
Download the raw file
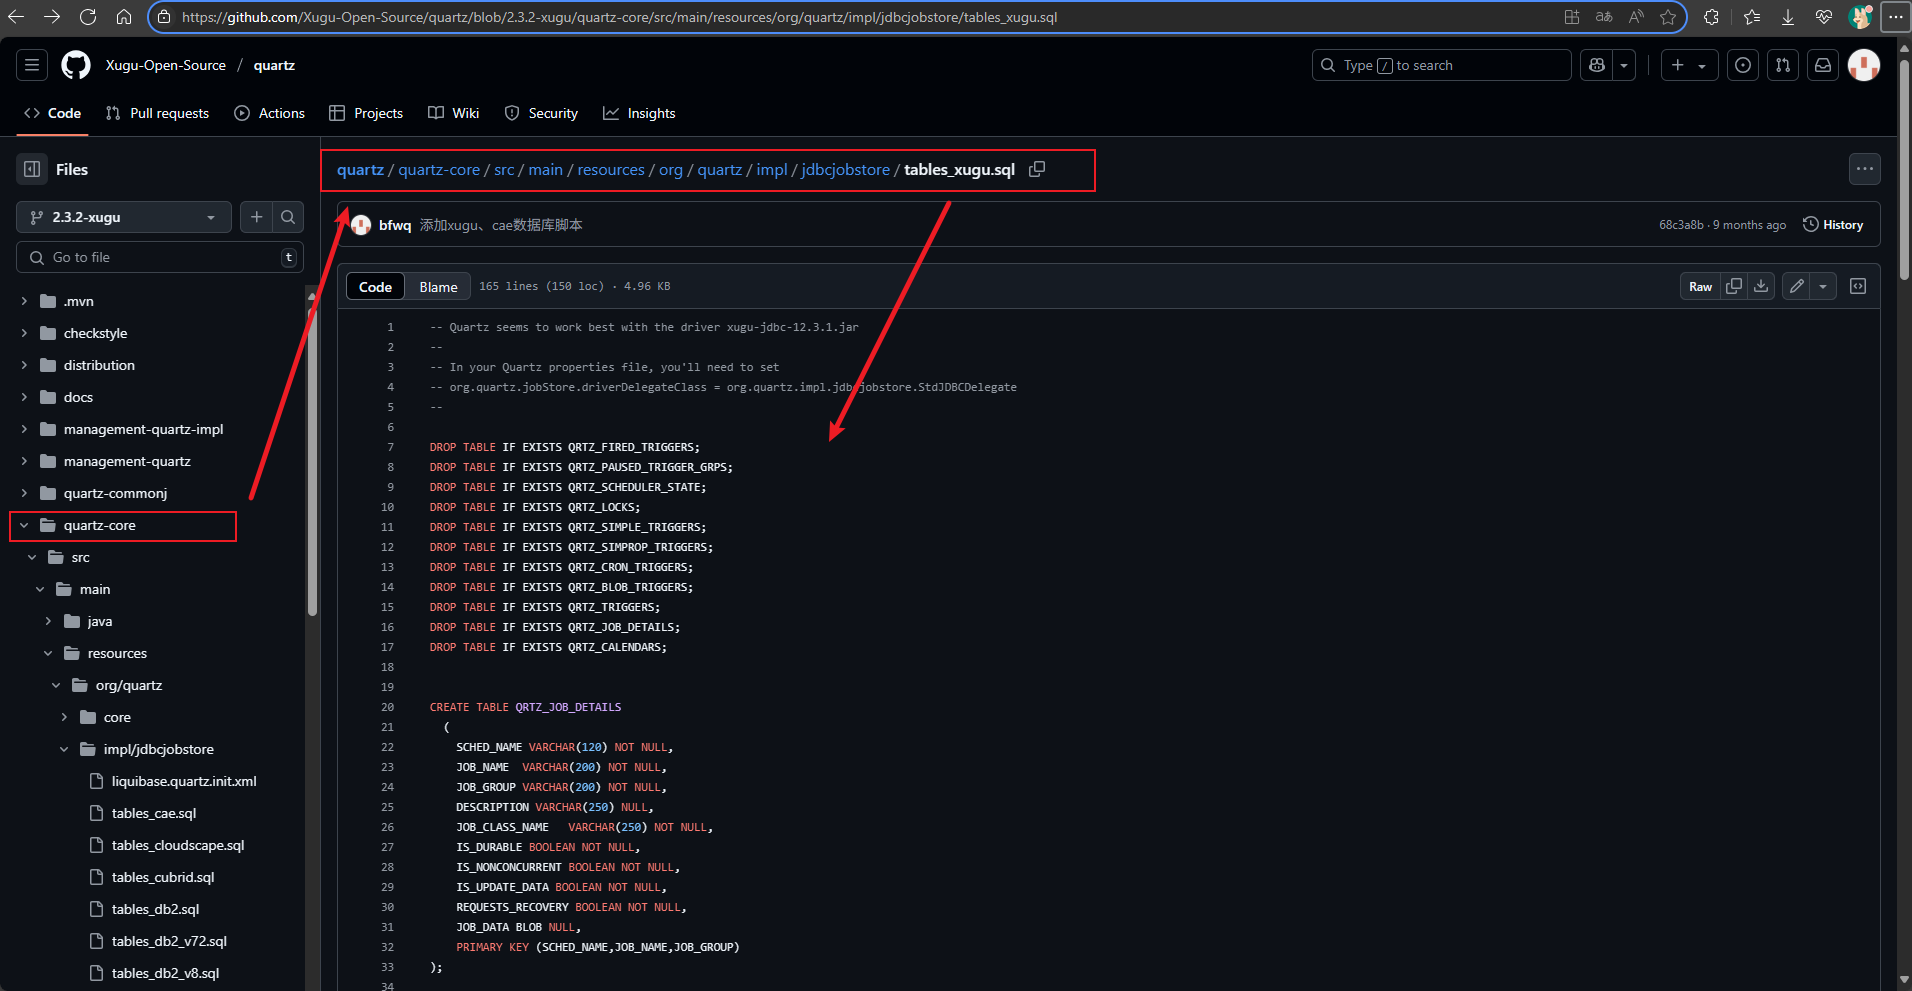pyautogui.click(x=1761, y=286)
